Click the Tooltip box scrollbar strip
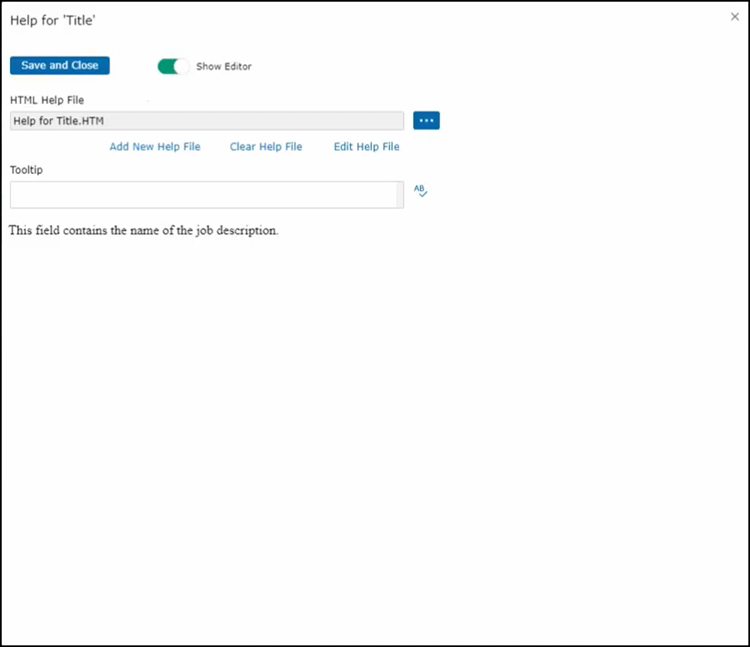Screen dimensions: 750x647 pyautogui.click(x=400, y=195)
